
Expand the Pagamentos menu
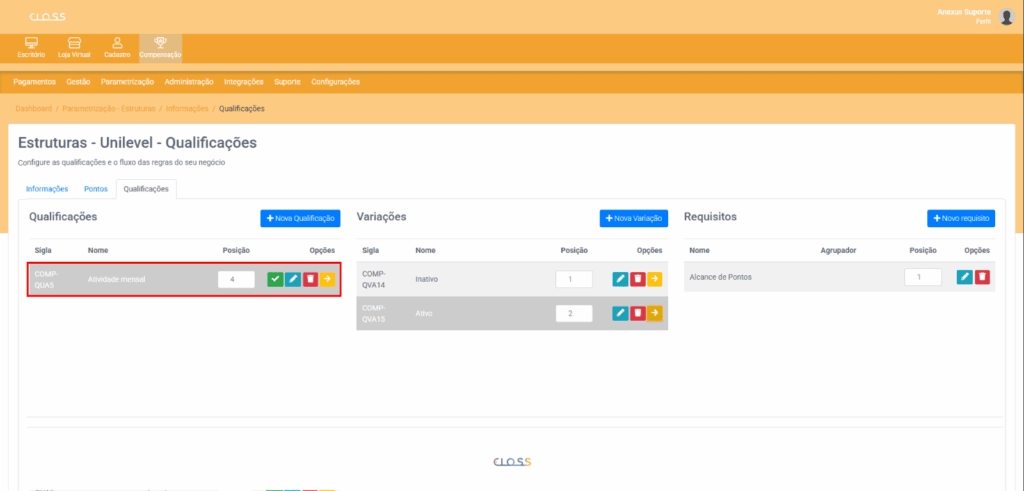pos(35,82)
